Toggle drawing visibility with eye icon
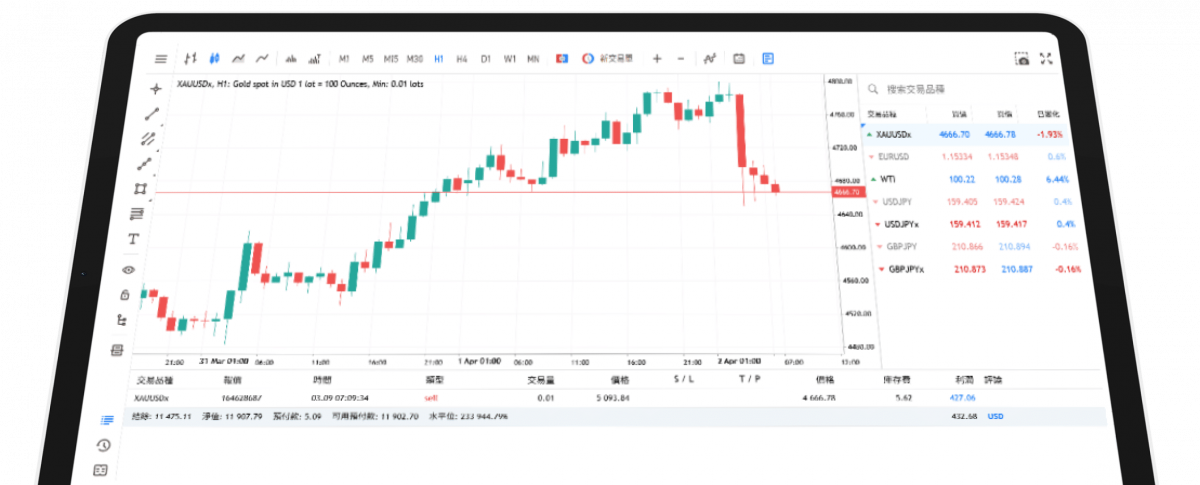 coord(129,269)
